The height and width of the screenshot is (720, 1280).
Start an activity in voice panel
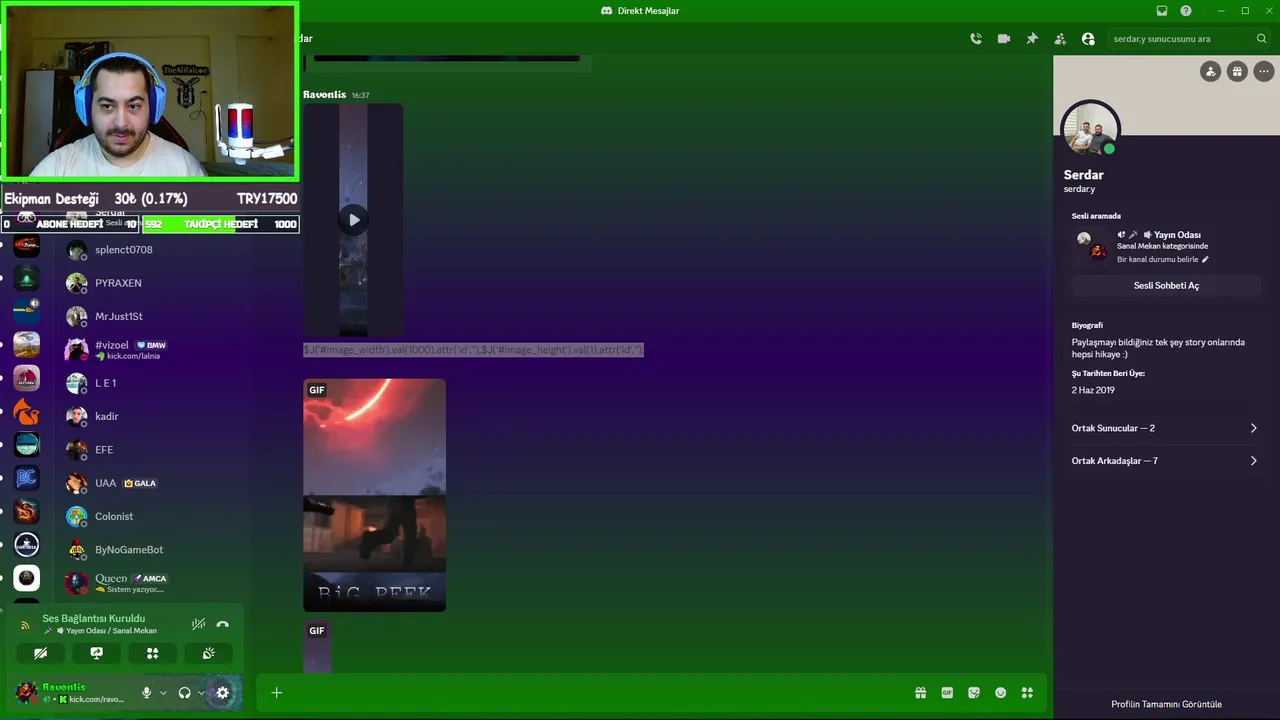coord(152,653)
